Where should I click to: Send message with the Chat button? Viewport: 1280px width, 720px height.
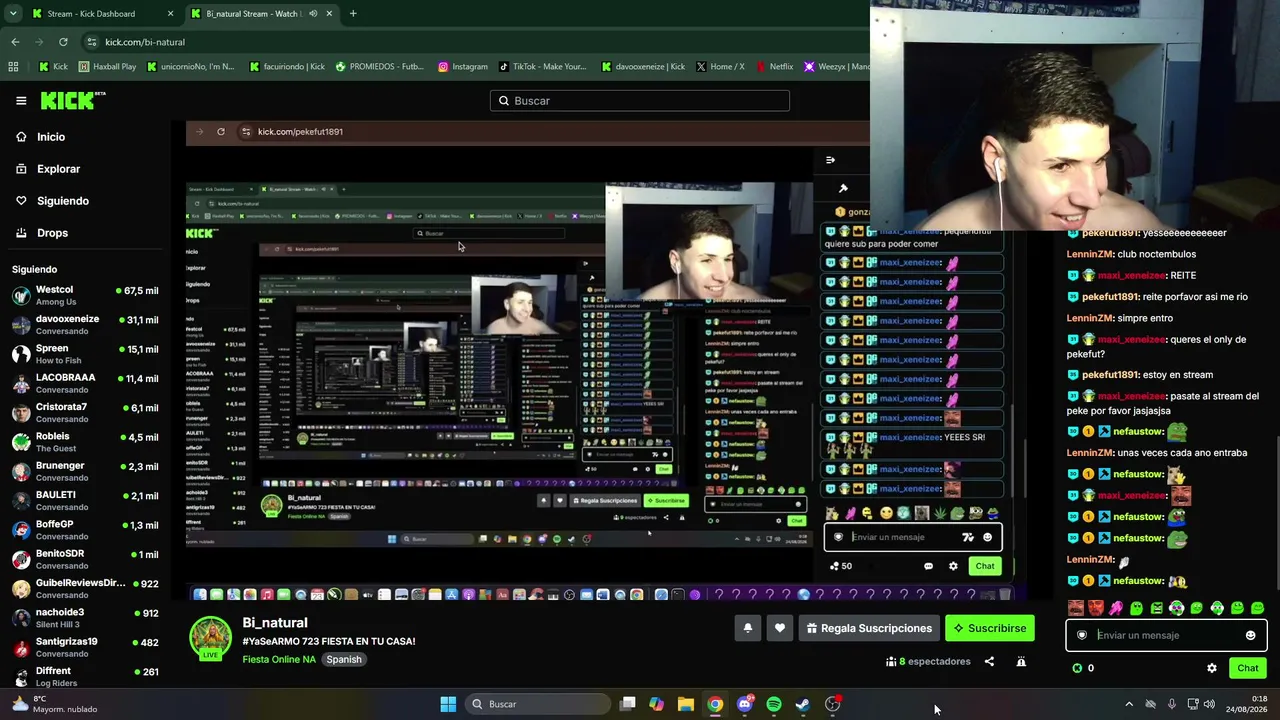(1248, 668)
